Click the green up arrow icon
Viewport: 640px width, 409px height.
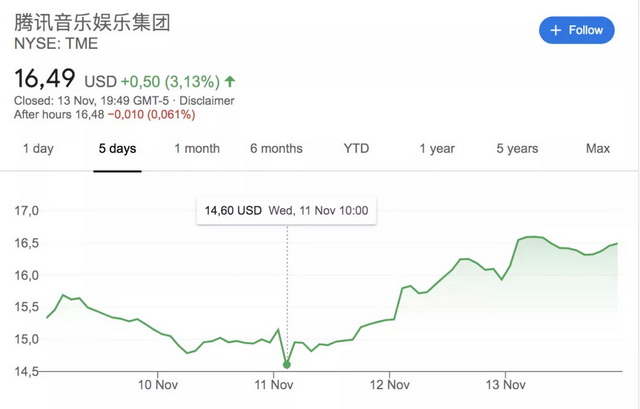click(x=231, y=80)
